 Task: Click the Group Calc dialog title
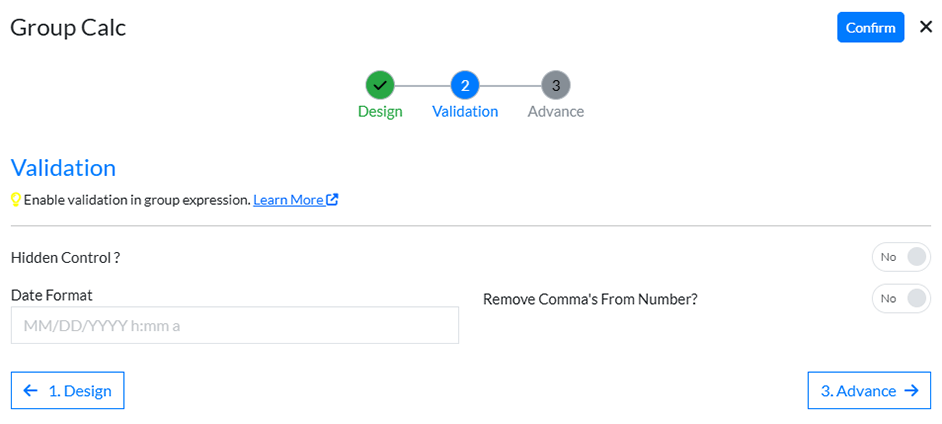pos(68,27)
